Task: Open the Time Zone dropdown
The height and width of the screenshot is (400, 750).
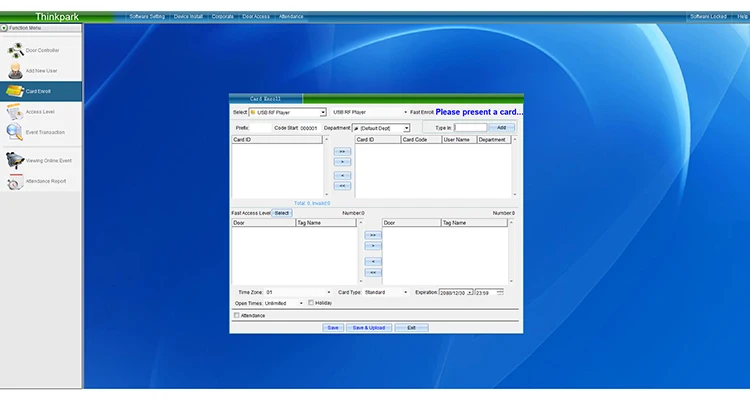Action: coord(328,292)
